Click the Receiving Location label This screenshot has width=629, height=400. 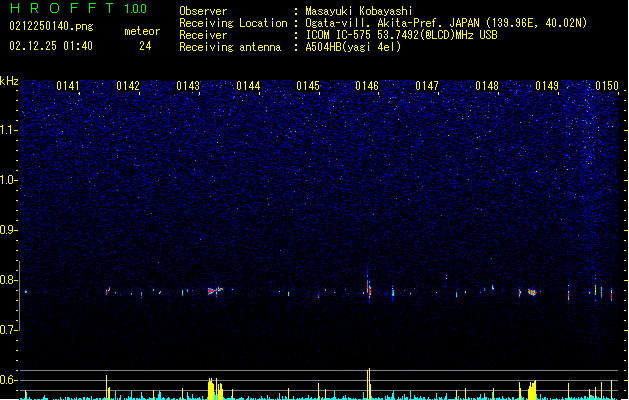(x=233, y=23)
